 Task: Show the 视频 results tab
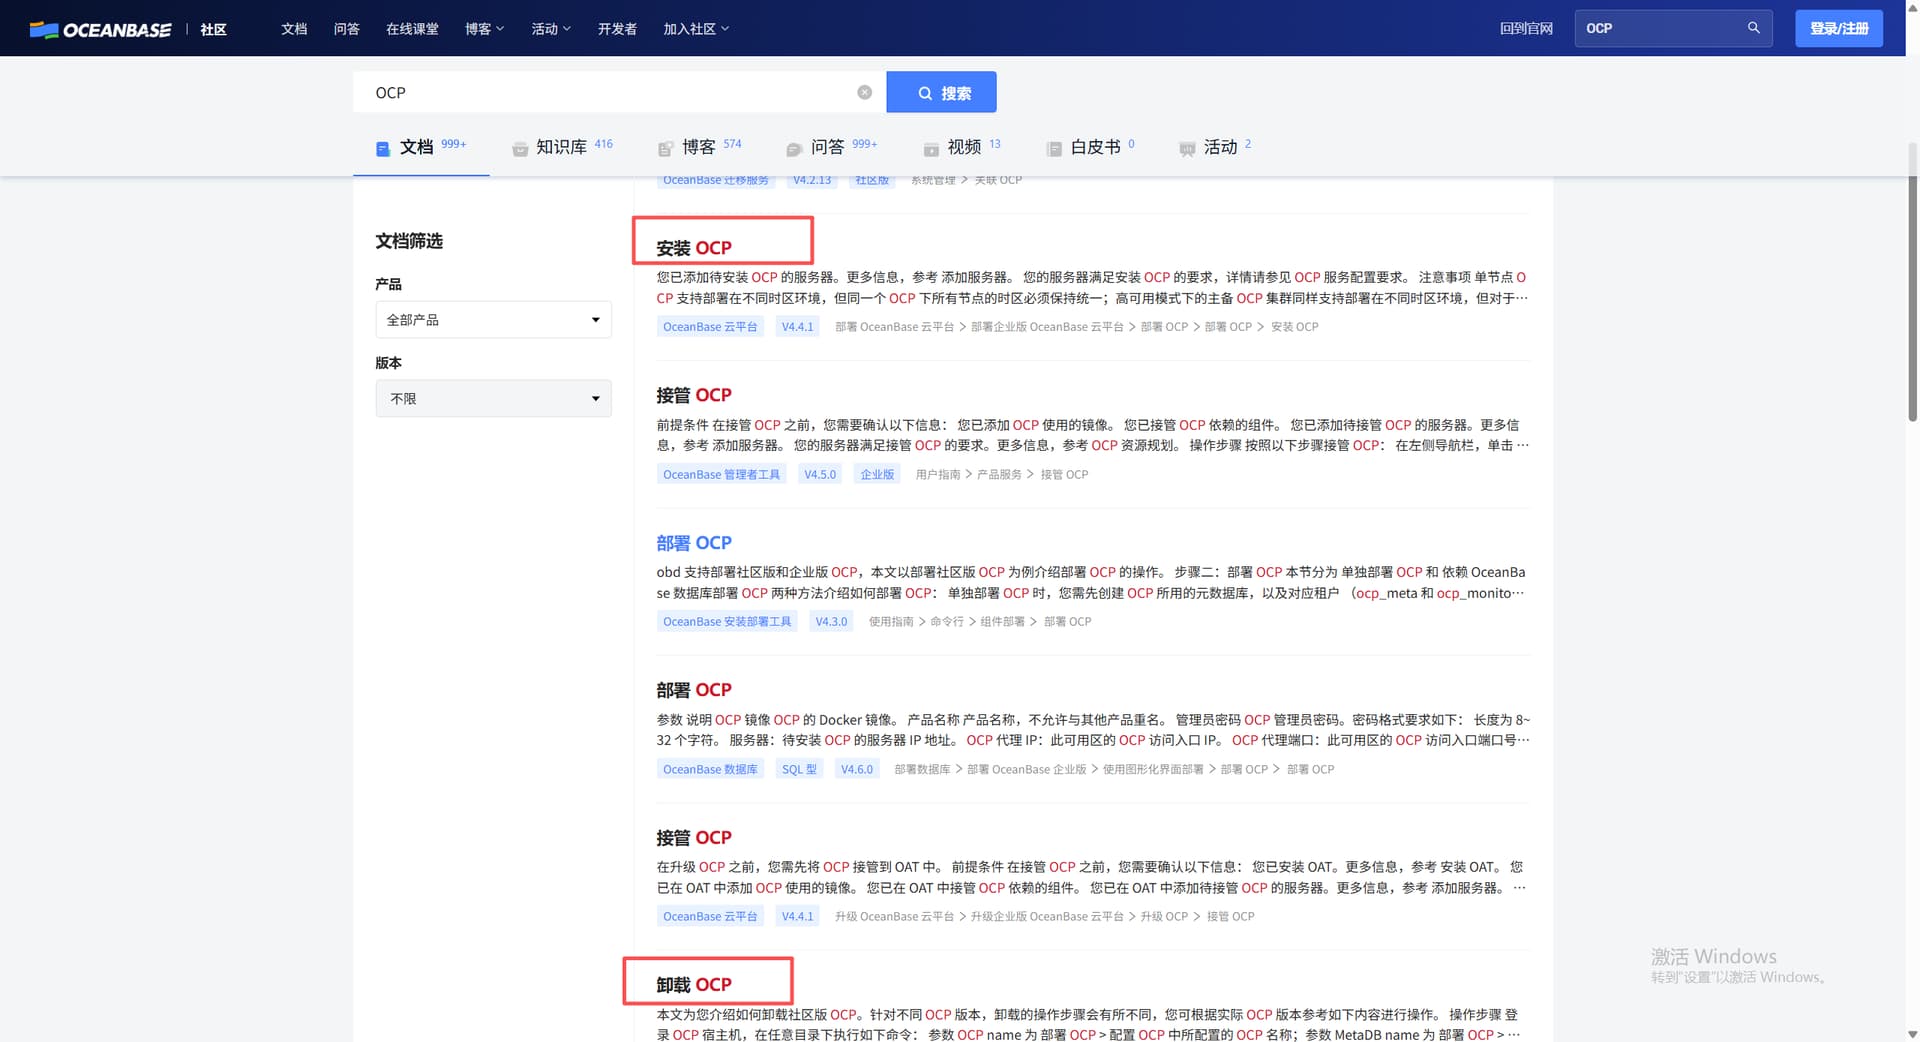pos(963,147)
